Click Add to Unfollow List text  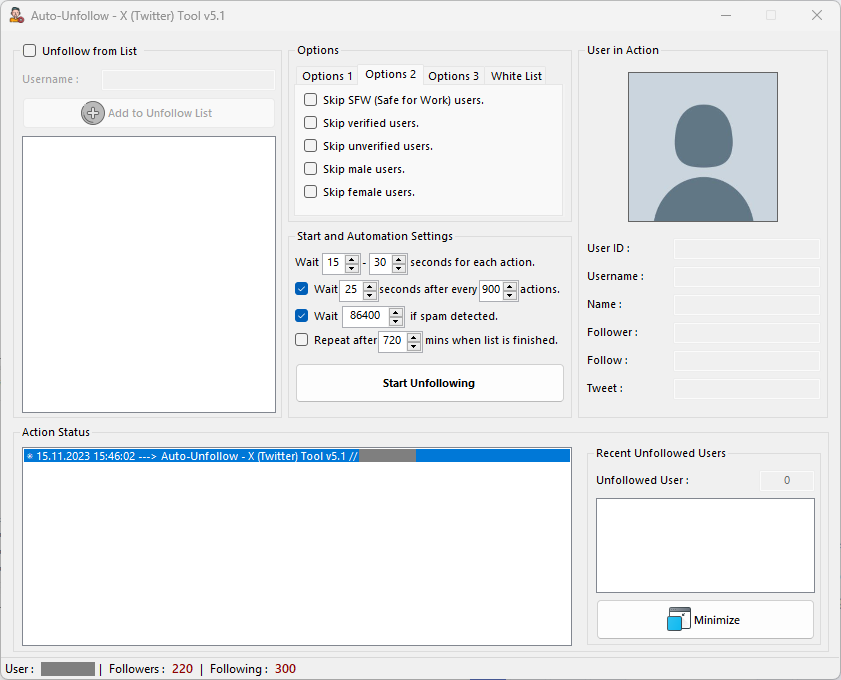[x=160, y=113]
